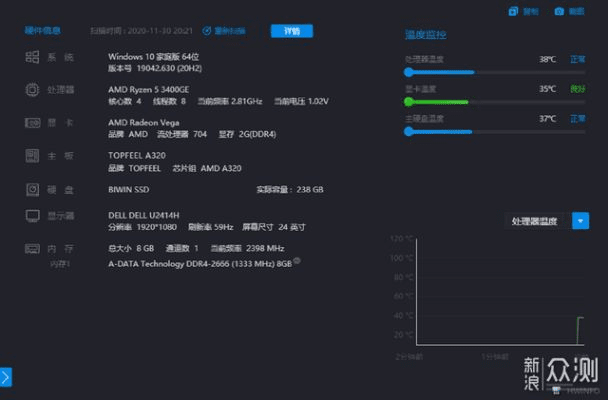Image resolution: width=608 pixels, height=400 pixels.
Task: Click the blue 详情 details button
Action: point(291,31)
